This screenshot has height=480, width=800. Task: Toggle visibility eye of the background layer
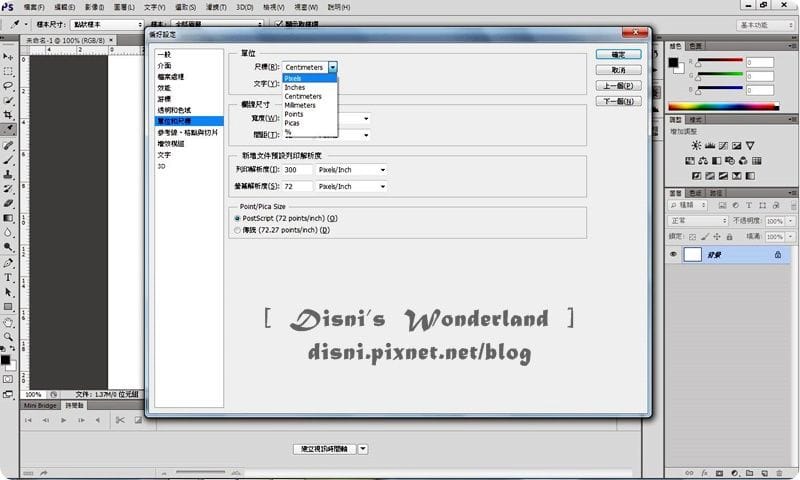click(x=673, y=254)
